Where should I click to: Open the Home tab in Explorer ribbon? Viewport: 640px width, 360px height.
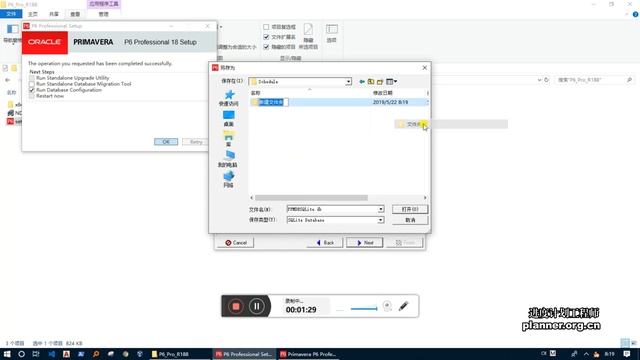click(33, 14)
